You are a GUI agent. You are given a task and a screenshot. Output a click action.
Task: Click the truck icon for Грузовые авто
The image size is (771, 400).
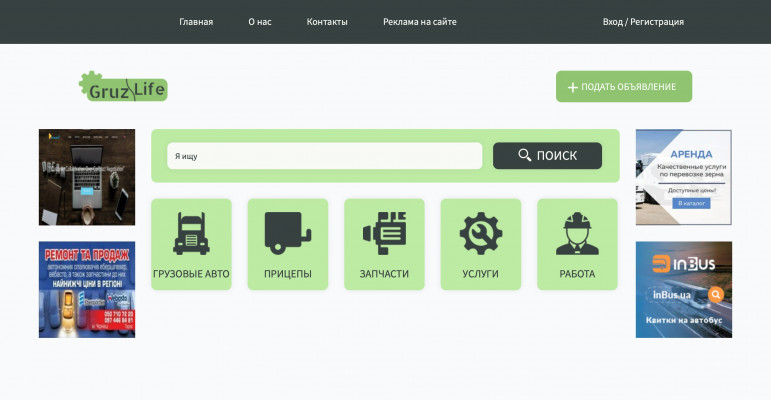pyautogui.click(x=191, y=234)
